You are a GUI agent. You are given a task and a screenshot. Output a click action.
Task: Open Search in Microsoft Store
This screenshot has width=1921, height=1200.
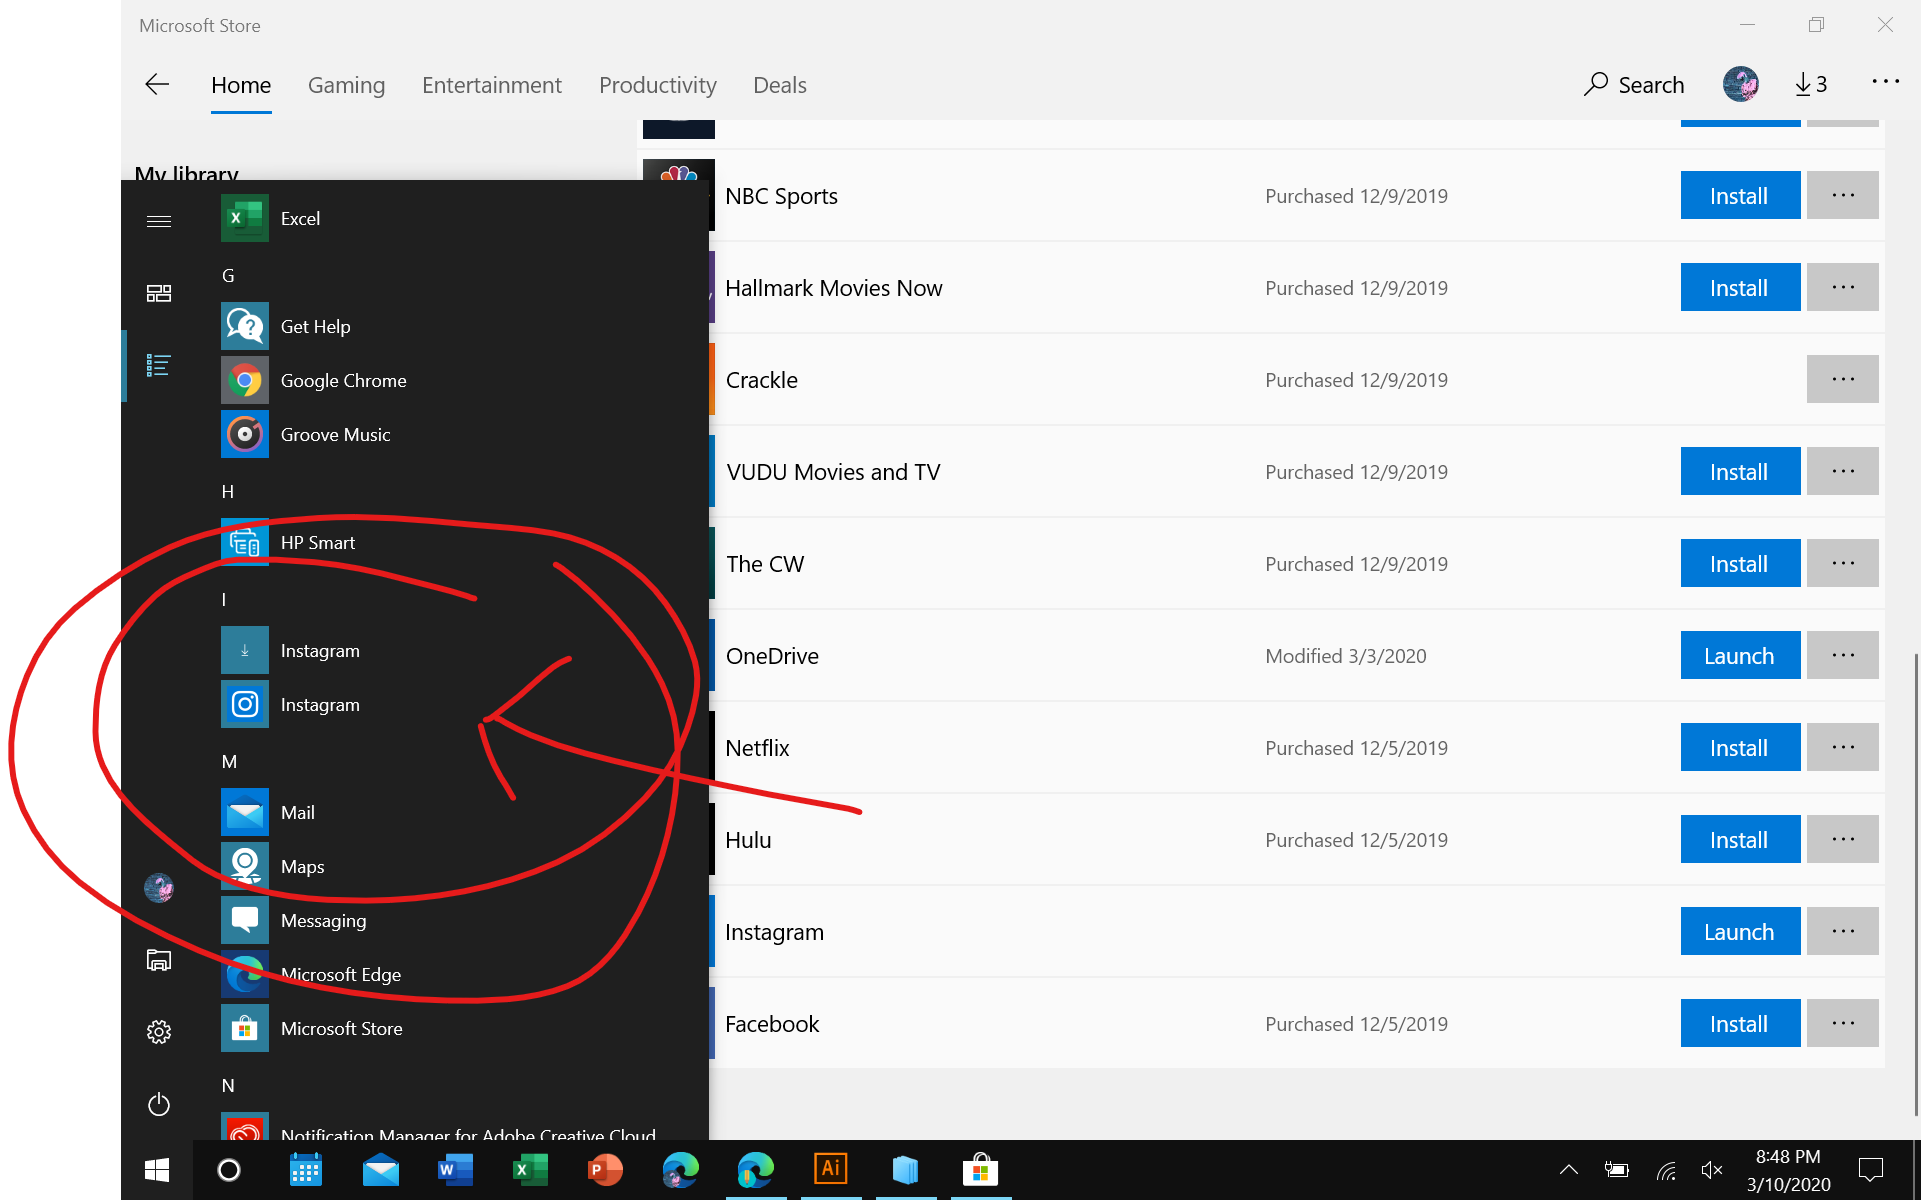pos(1634,85)
